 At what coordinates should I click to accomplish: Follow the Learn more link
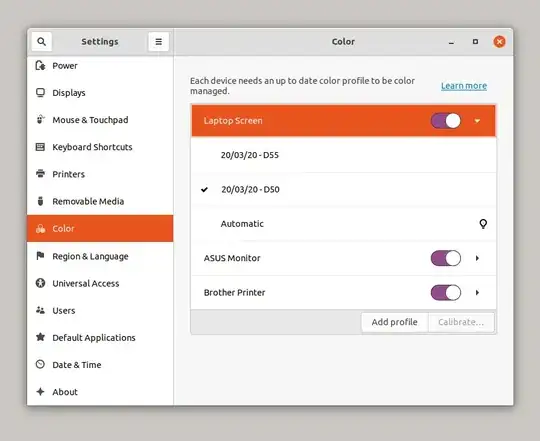coord(464,86)
